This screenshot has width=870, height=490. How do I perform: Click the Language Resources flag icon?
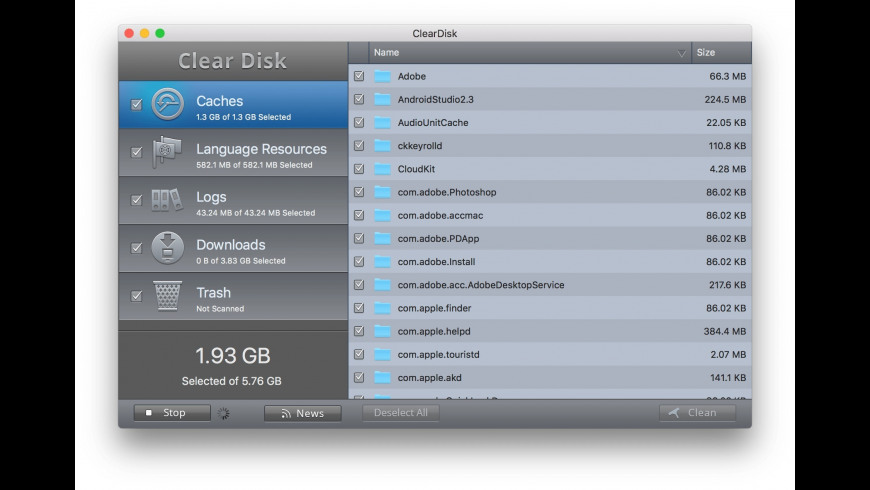coord(167,152)
